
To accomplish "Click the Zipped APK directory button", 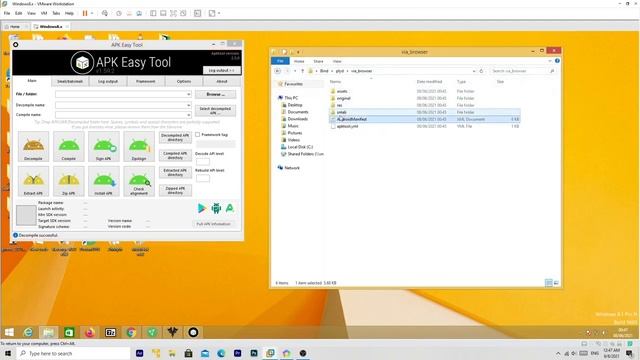I will 175,190.
